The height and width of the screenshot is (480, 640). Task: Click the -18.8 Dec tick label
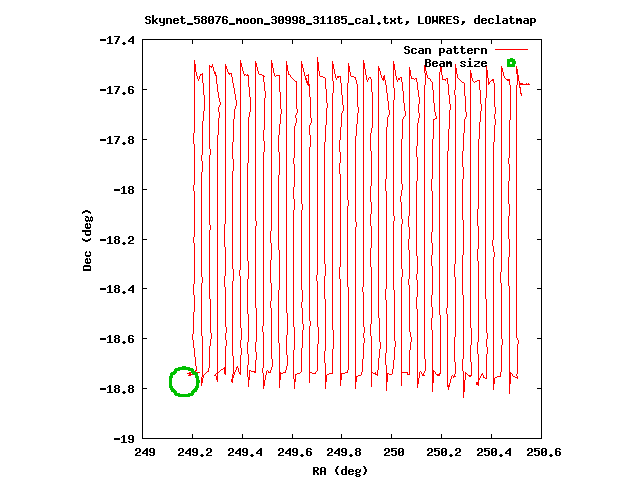point(117,389)
